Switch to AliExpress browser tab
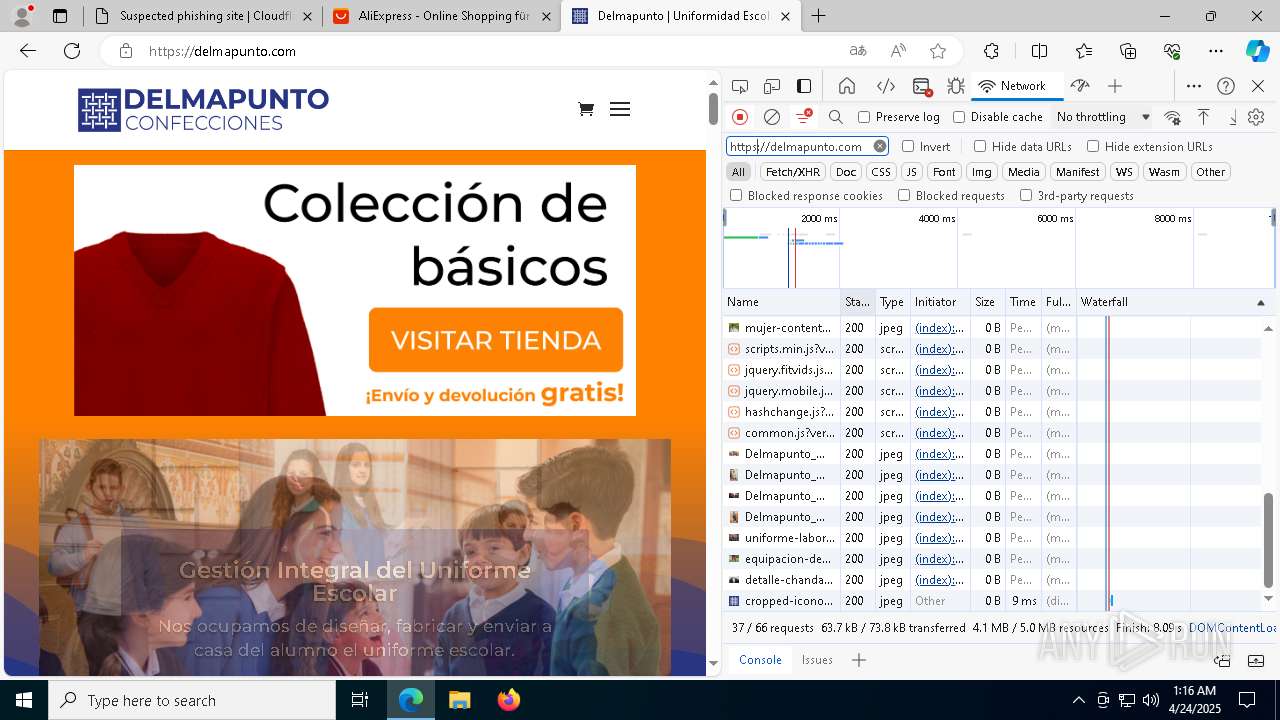This screenshot has height=720, width=1280. [x=441, y=16]
